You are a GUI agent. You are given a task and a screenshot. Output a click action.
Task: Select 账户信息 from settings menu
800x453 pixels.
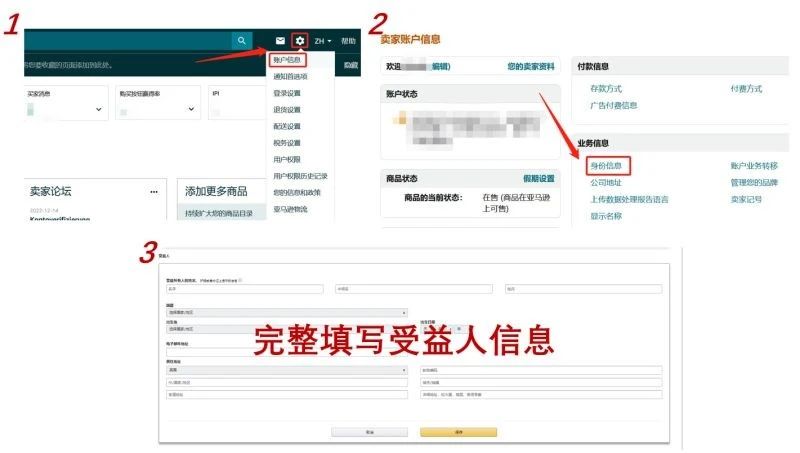click(286, 60)
